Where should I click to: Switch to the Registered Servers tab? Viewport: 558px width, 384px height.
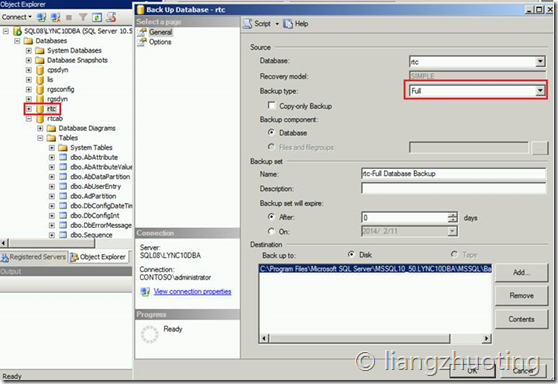[33, 257]
